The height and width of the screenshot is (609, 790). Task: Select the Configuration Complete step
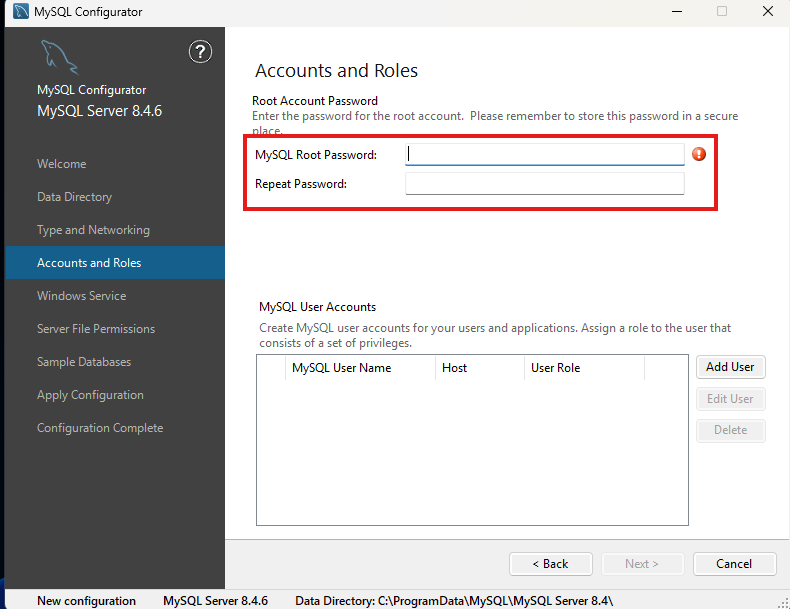pyautogui.click(x=100, y=428)
